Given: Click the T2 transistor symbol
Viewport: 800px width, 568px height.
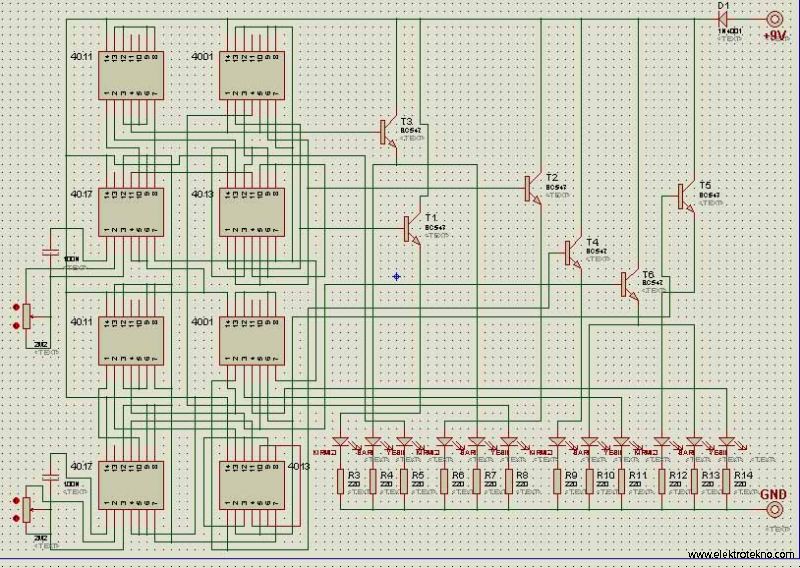Looking at the screenshot, I should [533, 189].
